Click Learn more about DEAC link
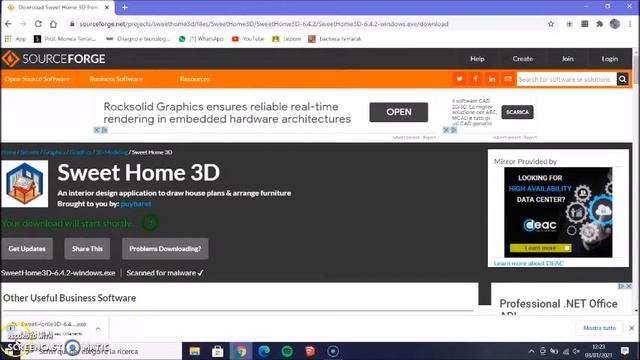 529,263
